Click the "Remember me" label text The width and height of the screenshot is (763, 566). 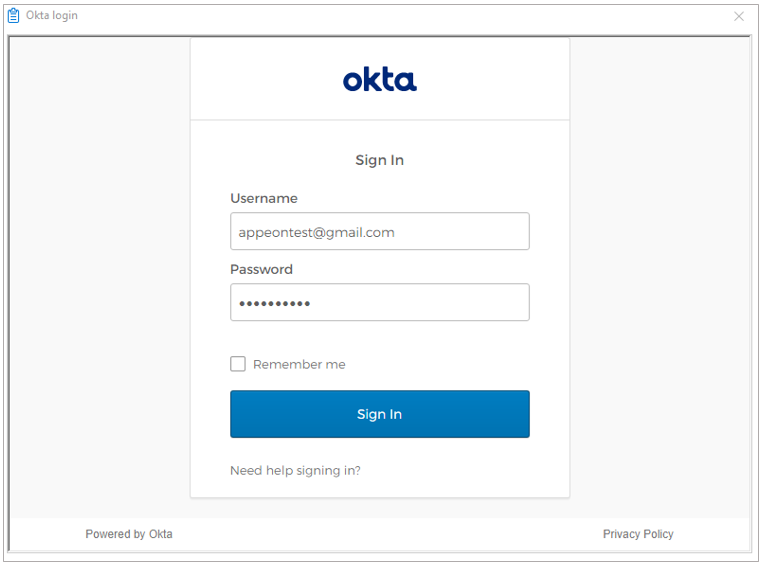(x=299, y=365)
